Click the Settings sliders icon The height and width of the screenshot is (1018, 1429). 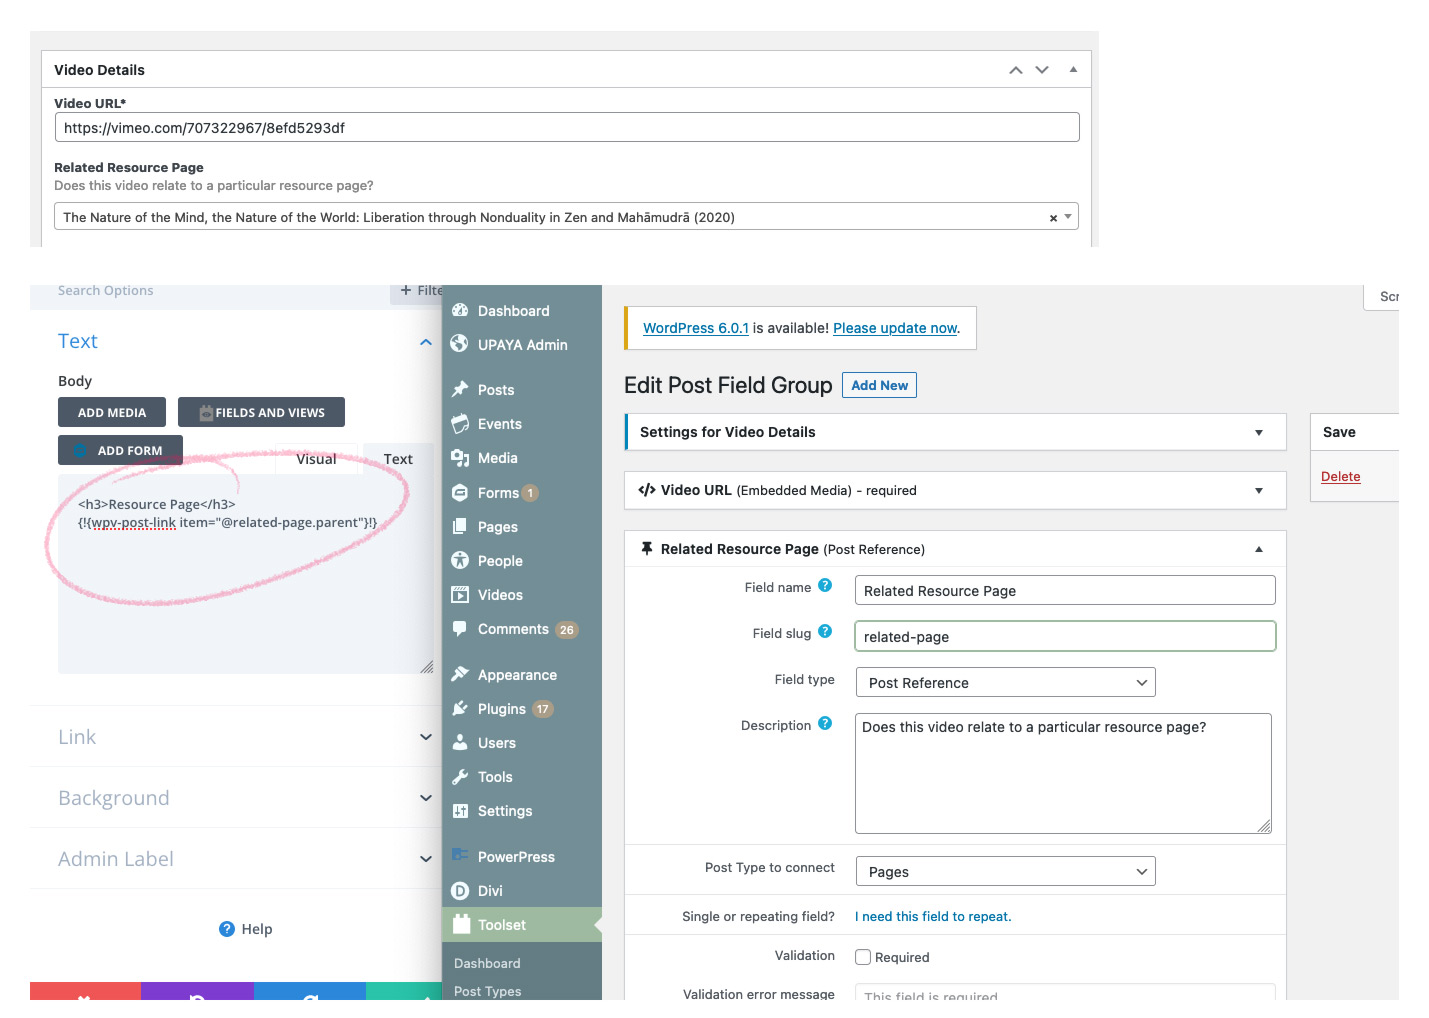[x=460, y=810]
